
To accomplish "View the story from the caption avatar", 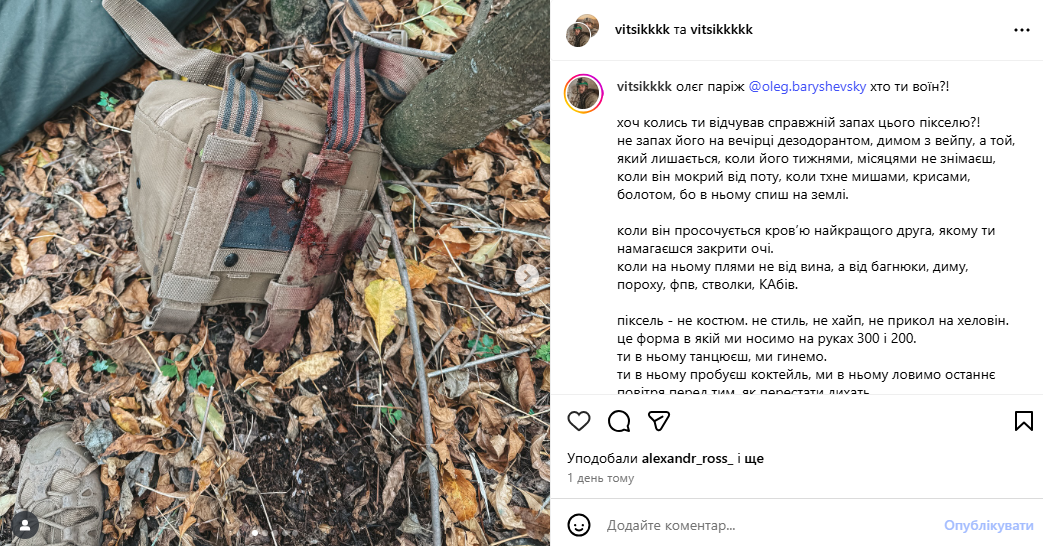I will pyautogui.click(x=583, y=92).
